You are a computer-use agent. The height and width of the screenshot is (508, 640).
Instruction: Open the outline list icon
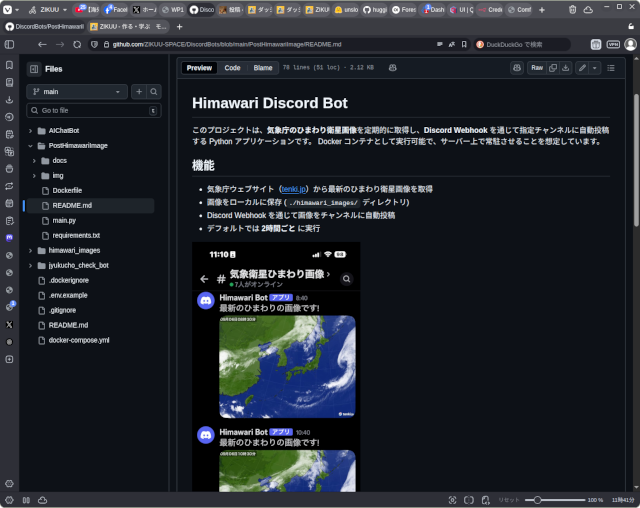611,68
